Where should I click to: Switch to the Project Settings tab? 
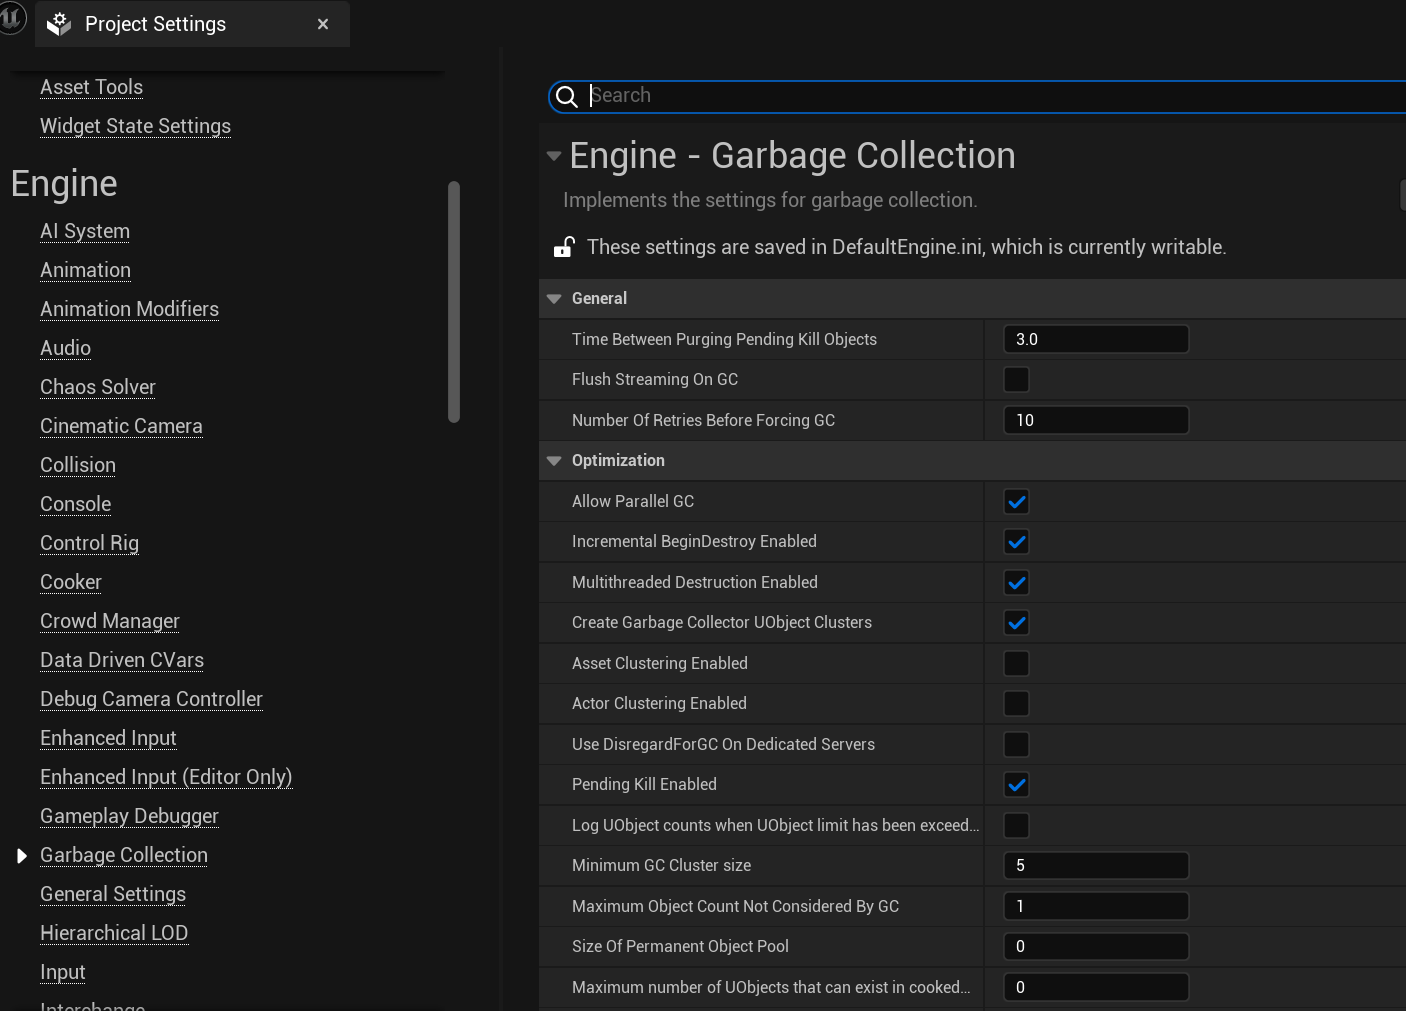(155, 24)
